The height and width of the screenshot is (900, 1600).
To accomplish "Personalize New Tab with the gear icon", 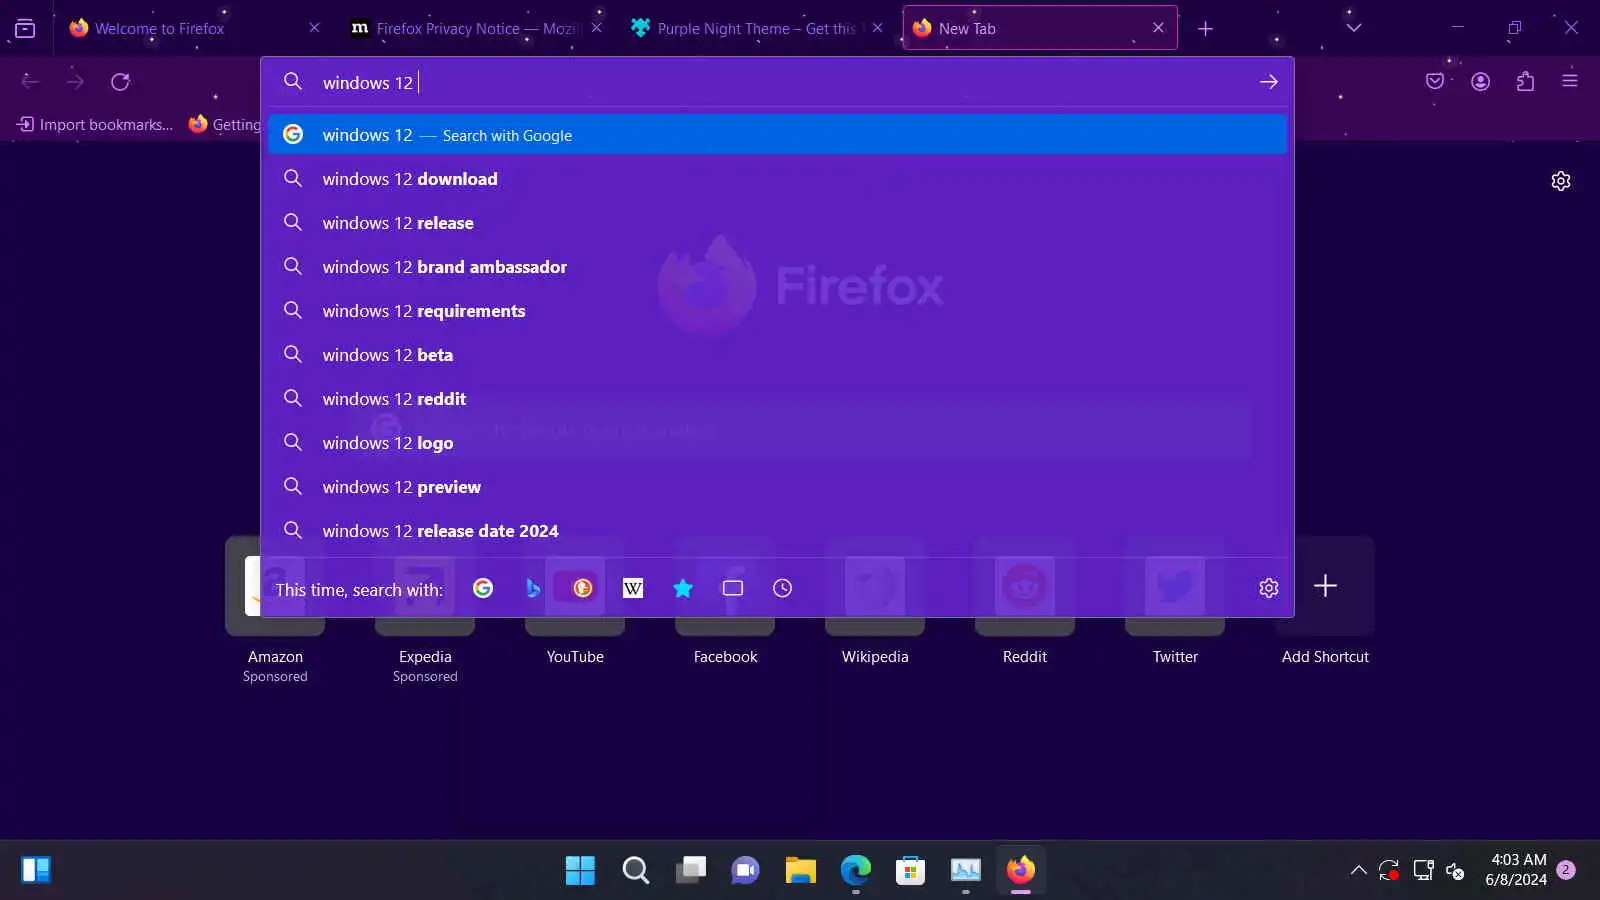I will point(1561,181).
